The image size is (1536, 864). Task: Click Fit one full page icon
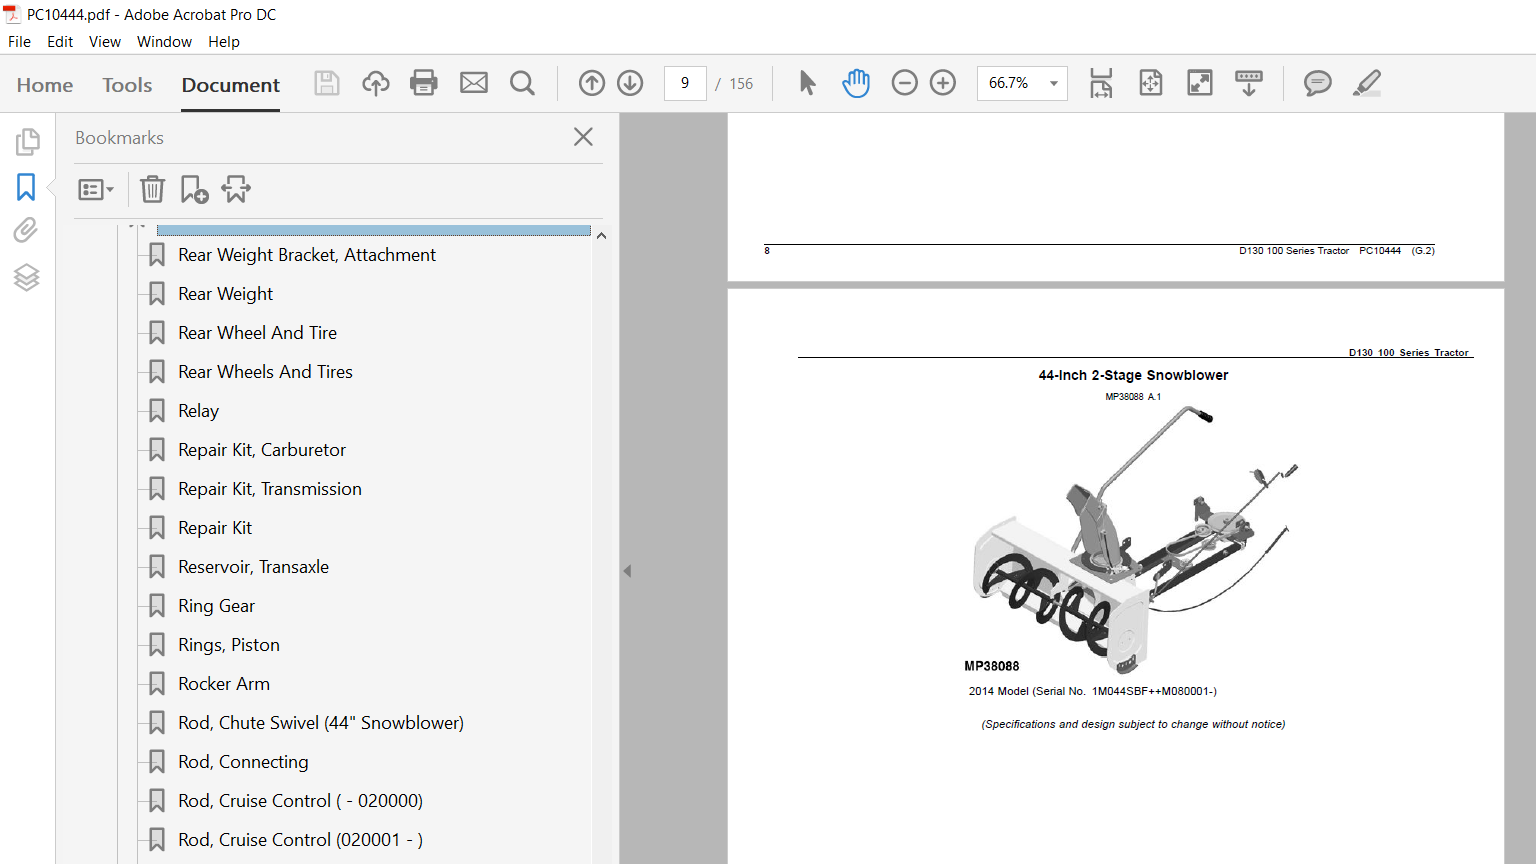pyautogui.click(x=1151, y=83)
